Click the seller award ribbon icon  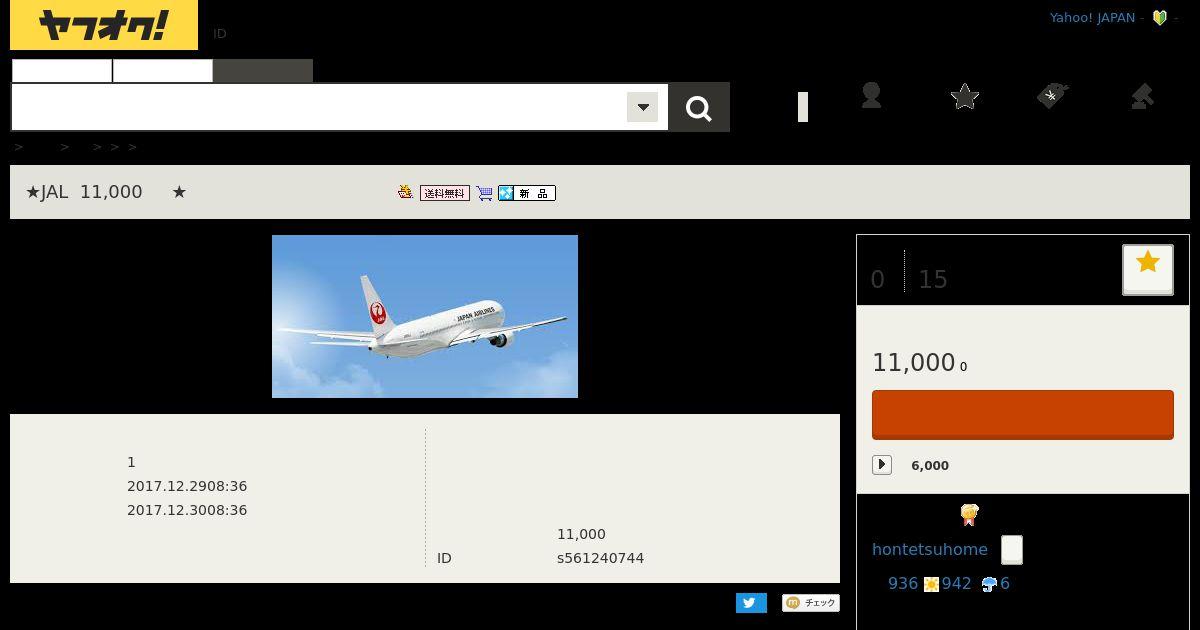(x=969, y=515)
